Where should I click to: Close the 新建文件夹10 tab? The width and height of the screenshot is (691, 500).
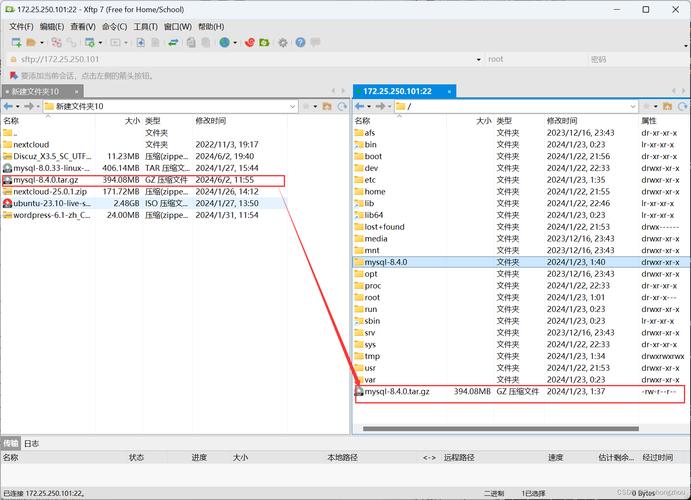(x=76, y=92)
